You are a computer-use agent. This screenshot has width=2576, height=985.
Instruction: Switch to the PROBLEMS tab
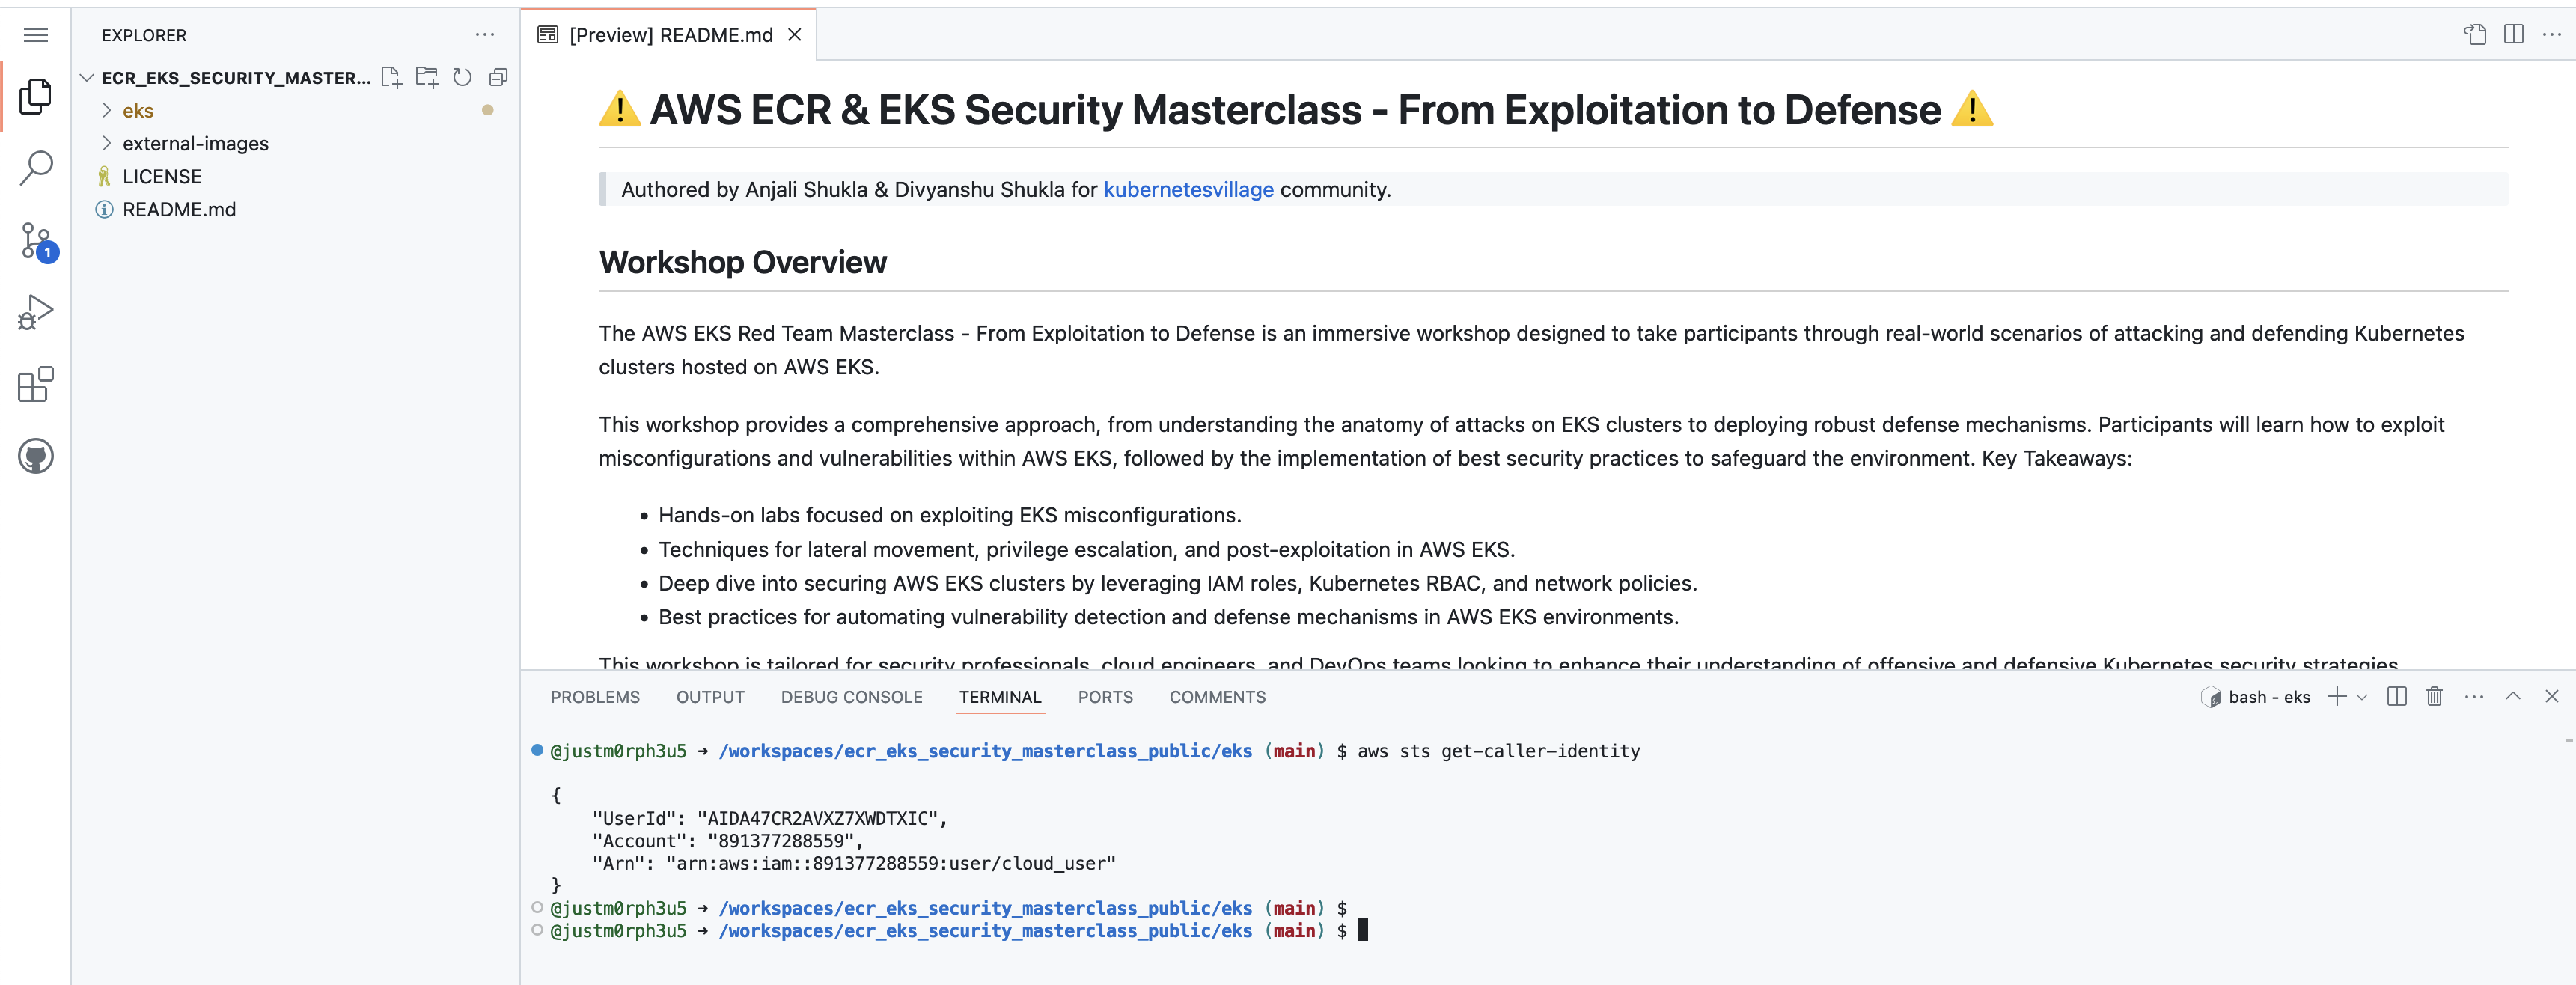tap(595, 697)
